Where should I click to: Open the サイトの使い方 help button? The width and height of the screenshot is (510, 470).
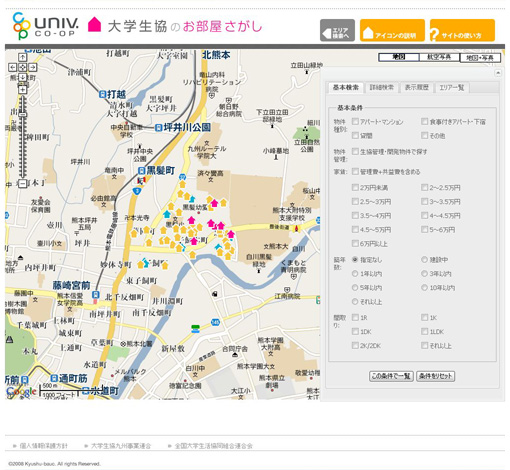[x=462, y=30]
